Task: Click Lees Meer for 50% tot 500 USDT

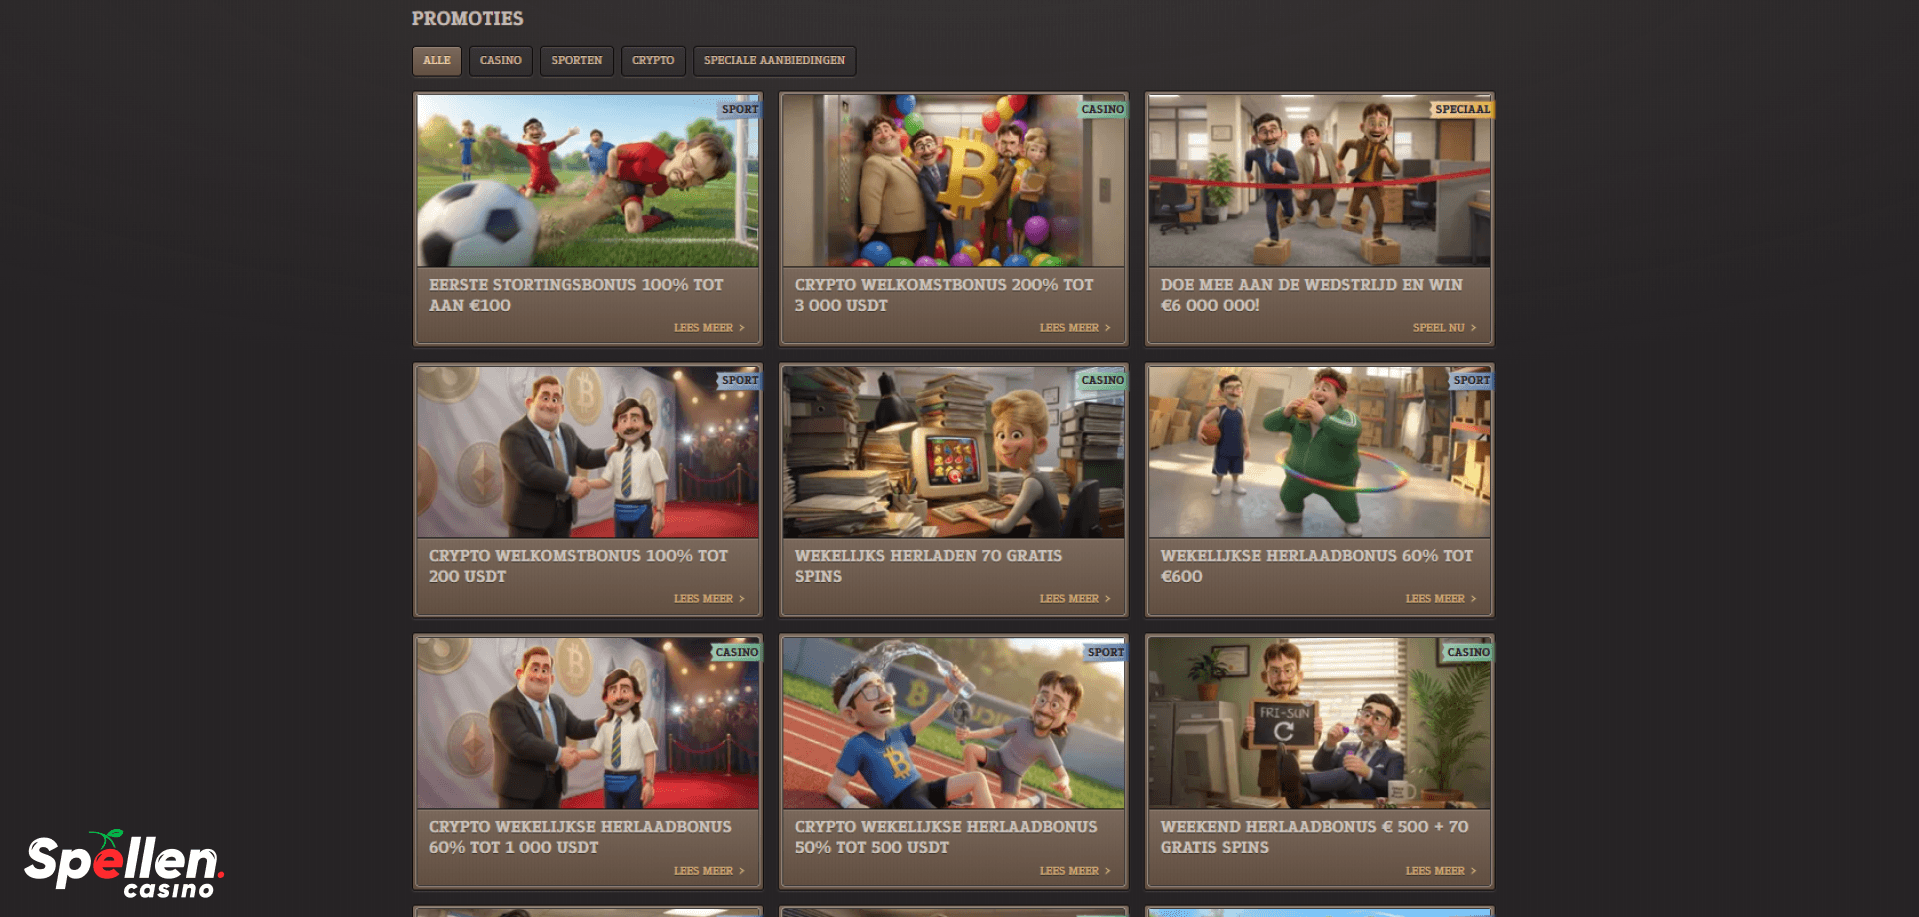Action: point(1074,871)
